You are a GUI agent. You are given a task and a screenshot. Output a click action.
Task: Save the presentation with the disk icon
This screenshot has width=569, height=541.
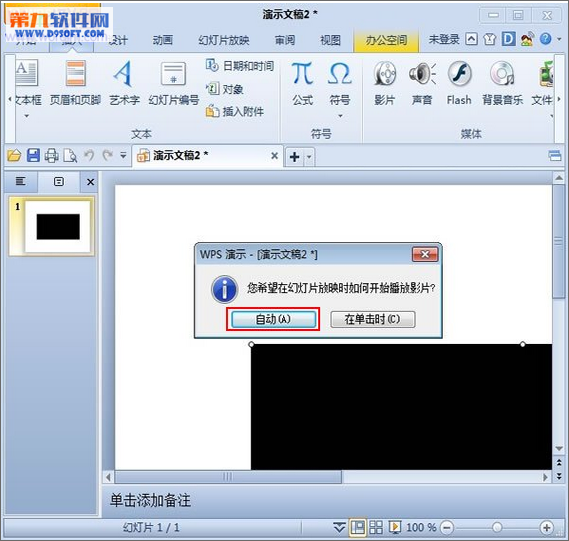tap(33, 156)
